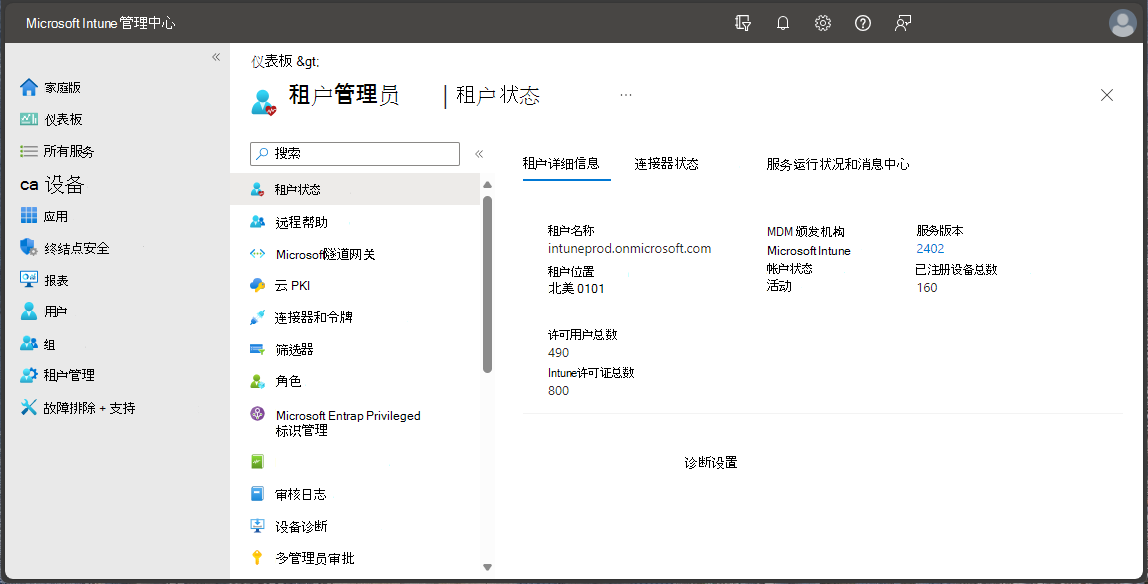1148x584 pixels.
Task: Open the Cloud Shell/portal icon in top bar
Action: coord(742,23)
